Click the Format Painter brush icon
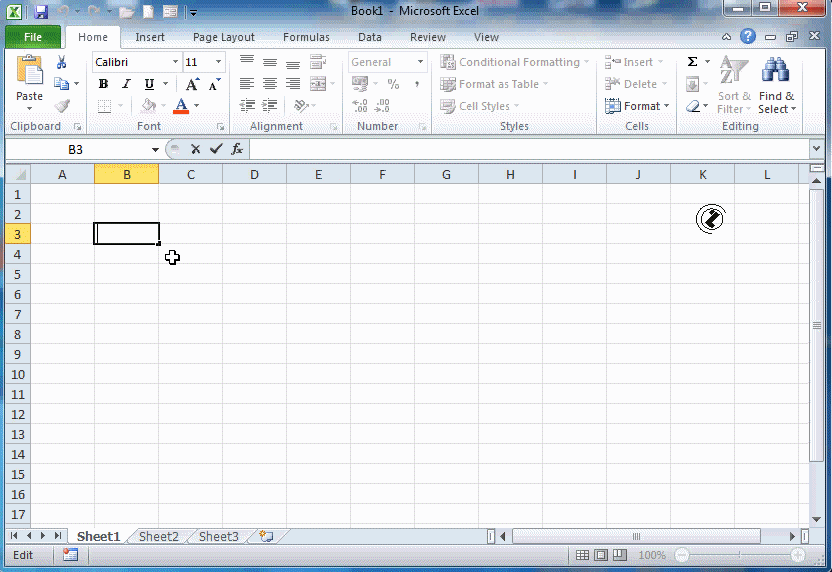This screenshot has width=832, height=572. coord(62,106)
